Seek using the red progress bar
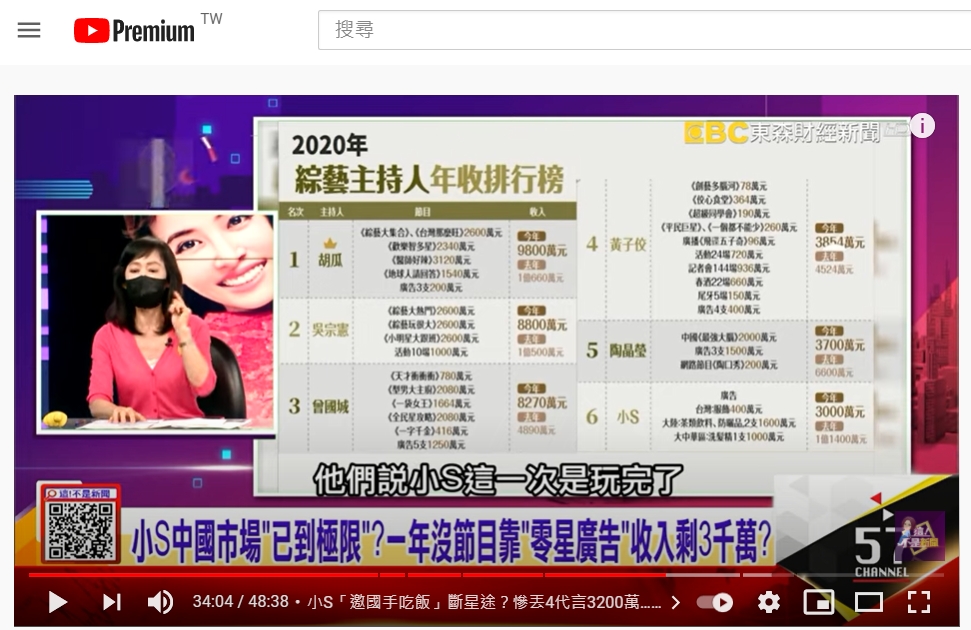The height and width of the screenshot is (630, 971). click(x=486, y=575)
